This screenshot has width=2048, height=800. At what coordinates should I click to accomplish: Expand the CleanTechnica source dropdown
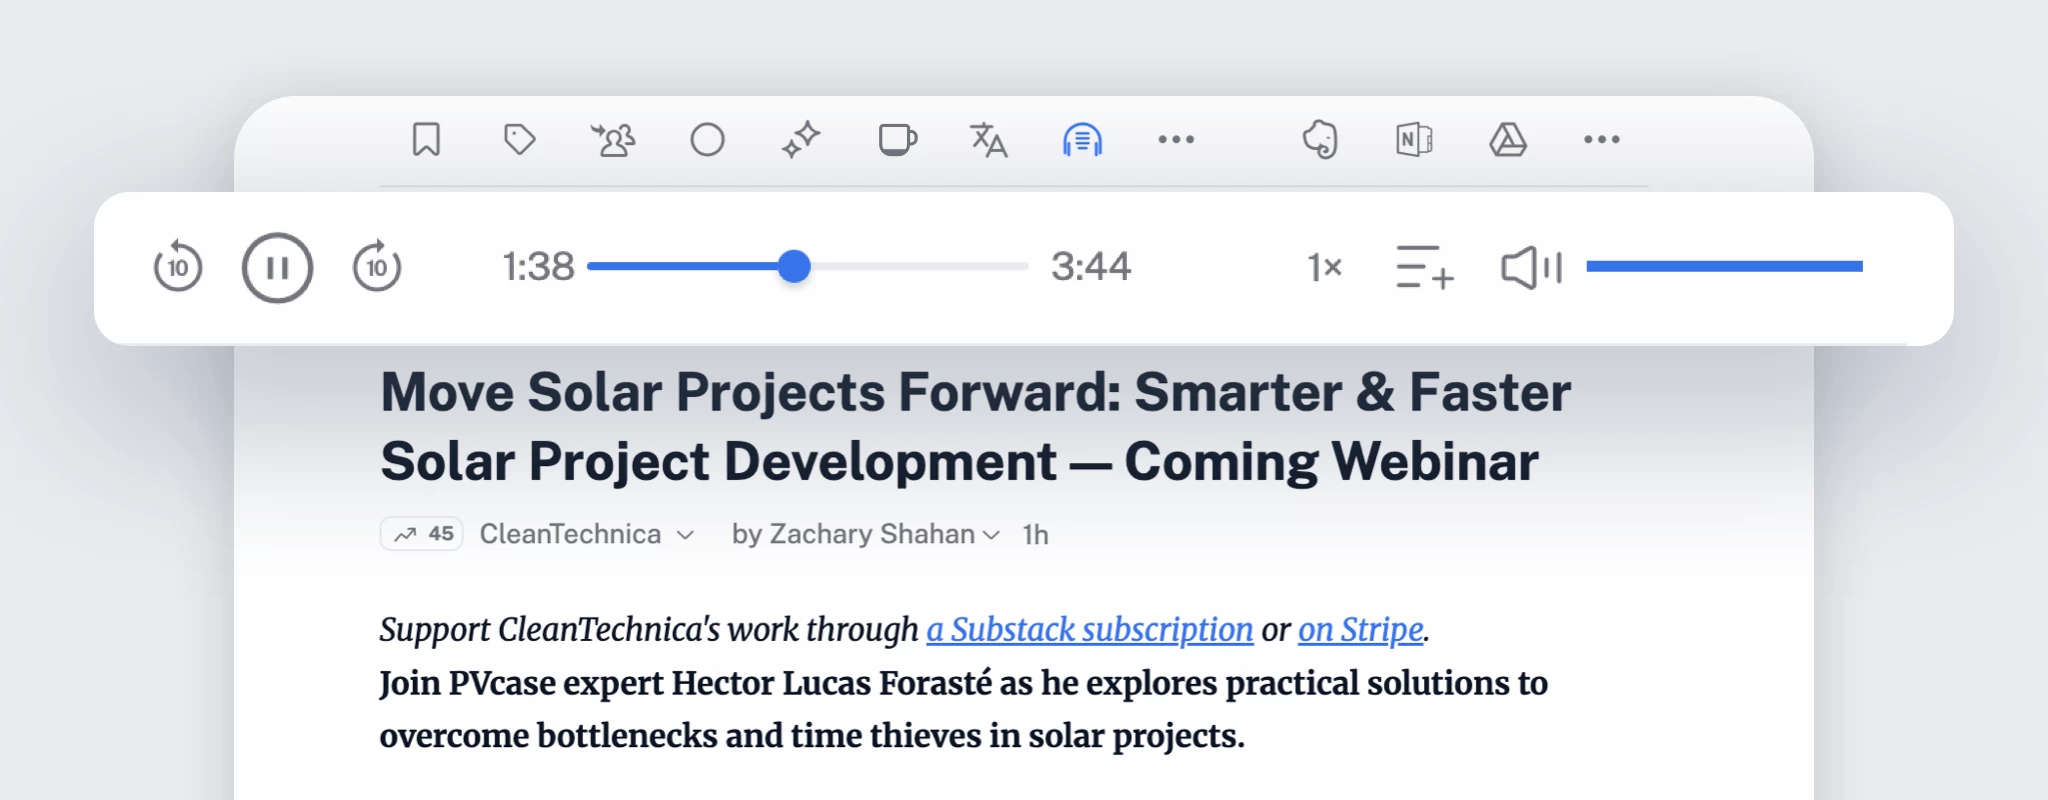pos(685,535)
